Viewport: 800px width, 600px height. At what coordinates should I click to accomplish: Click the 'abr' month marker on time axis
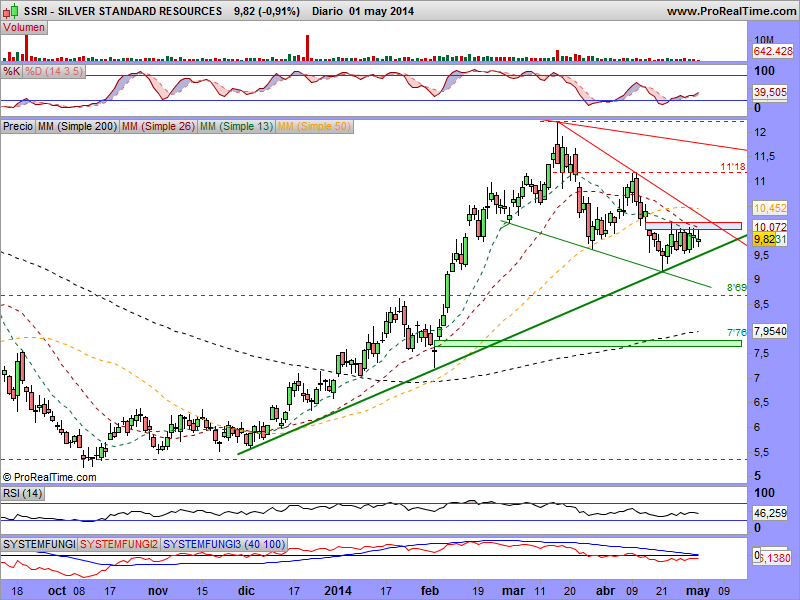coord(606,591)
